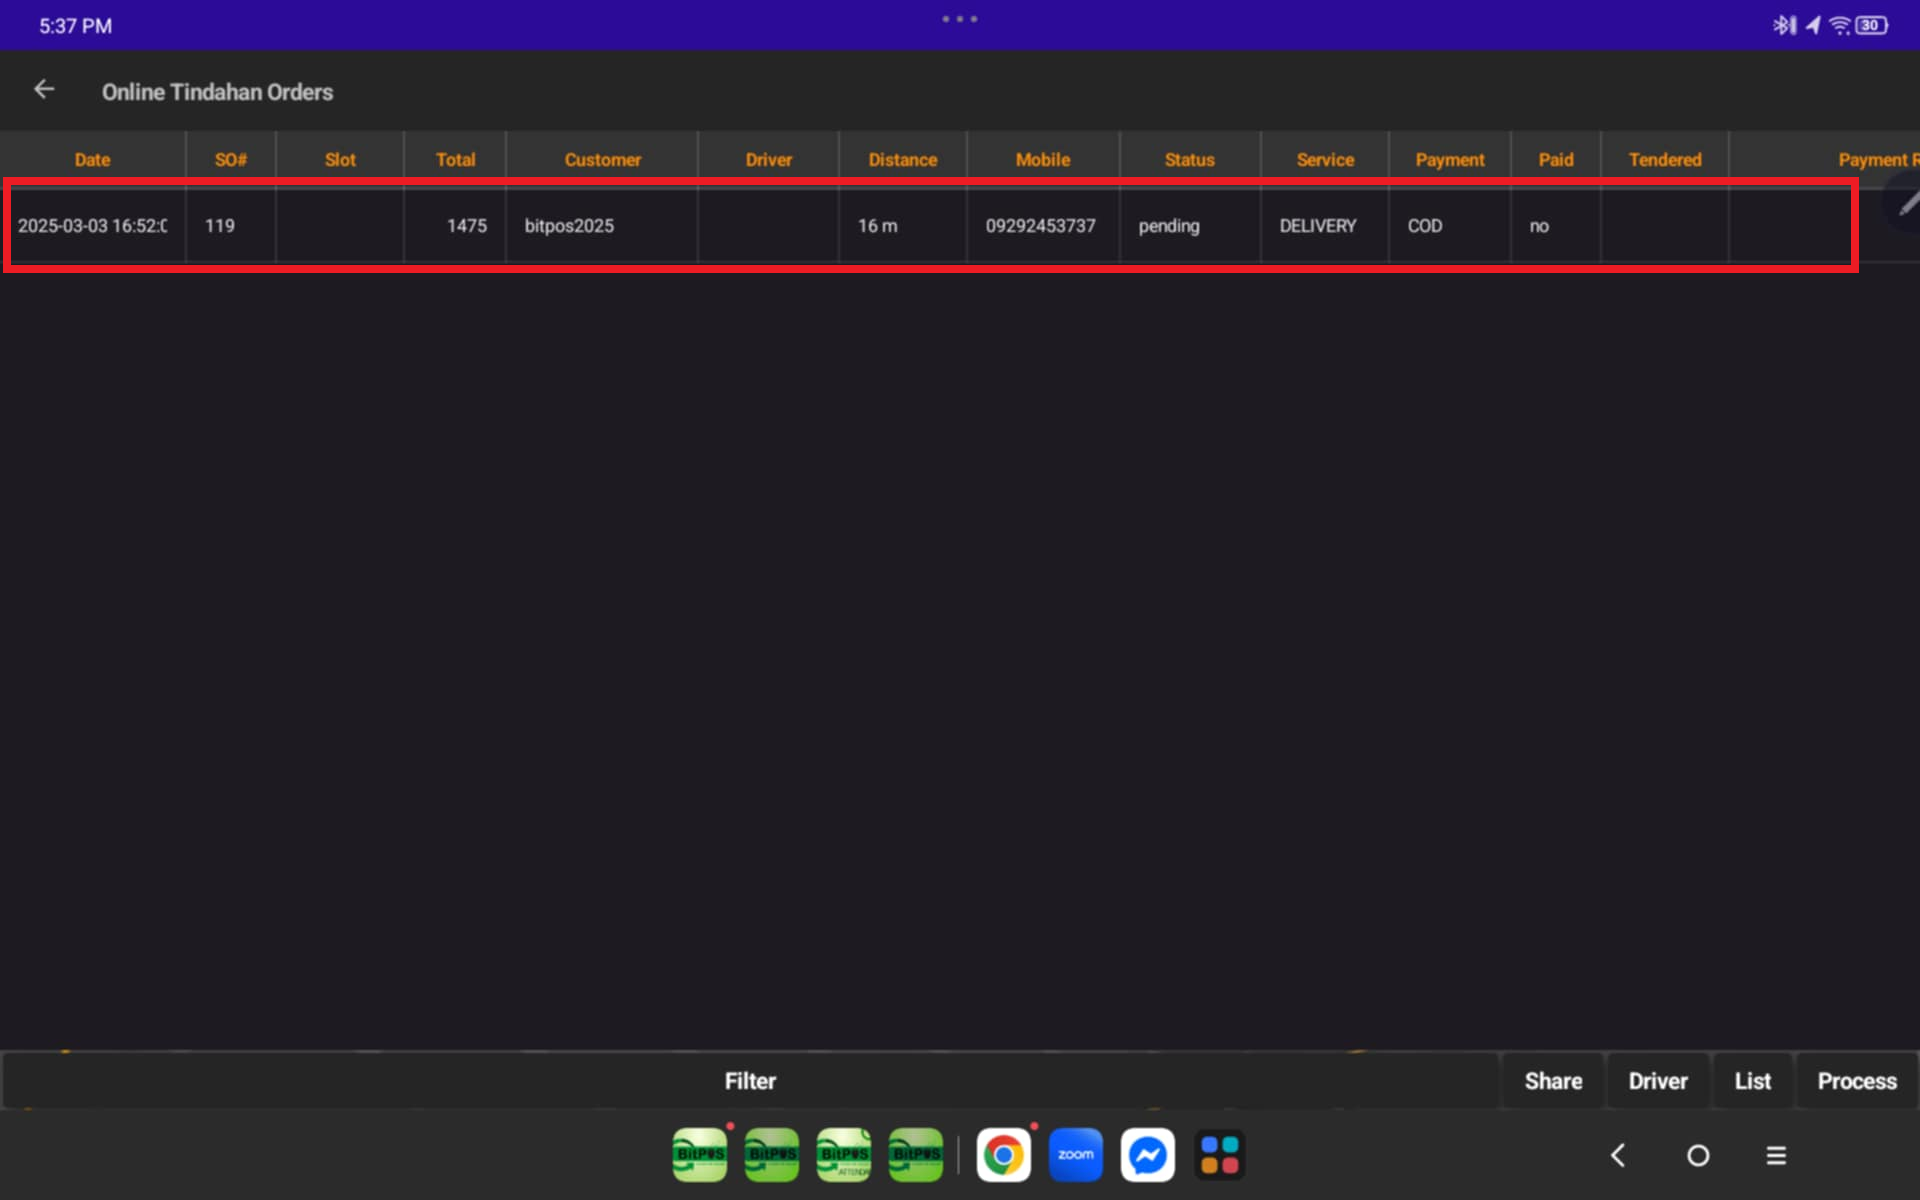
Task: Tap the back arrow beside Online Tindahan Orders
Action: 44,90
